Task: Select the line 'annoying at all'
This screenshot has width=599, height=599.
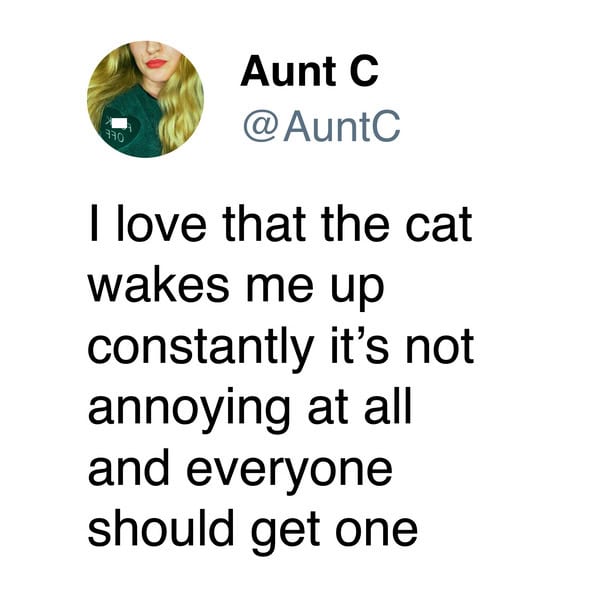Action: pyautogui.click(x=250, y=411)
